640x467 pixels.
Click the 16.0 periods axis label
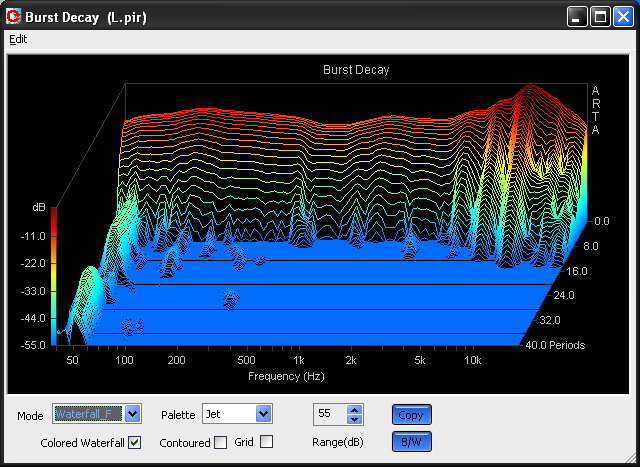point(576,271)
